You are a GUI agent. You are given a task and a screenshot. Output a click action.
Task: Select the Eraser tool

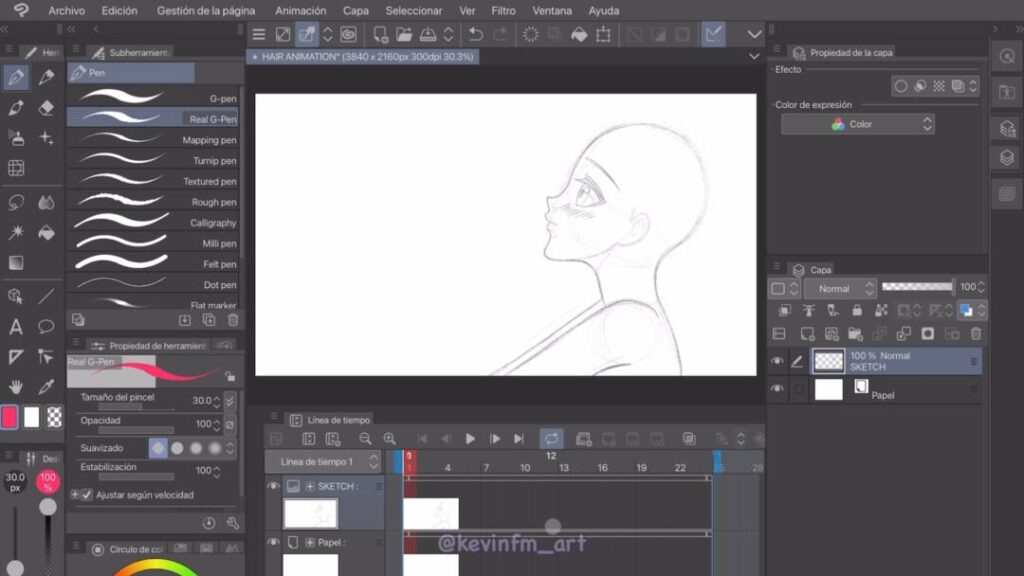(46, 107)
